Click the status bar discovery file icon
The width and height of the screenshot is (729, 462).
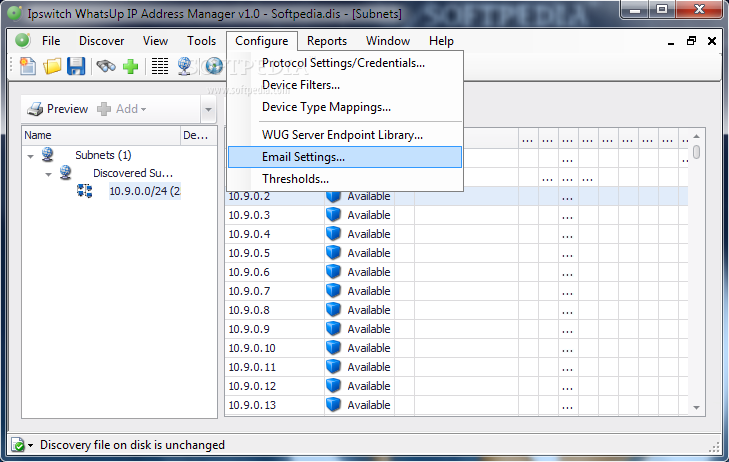coord(18,445)
